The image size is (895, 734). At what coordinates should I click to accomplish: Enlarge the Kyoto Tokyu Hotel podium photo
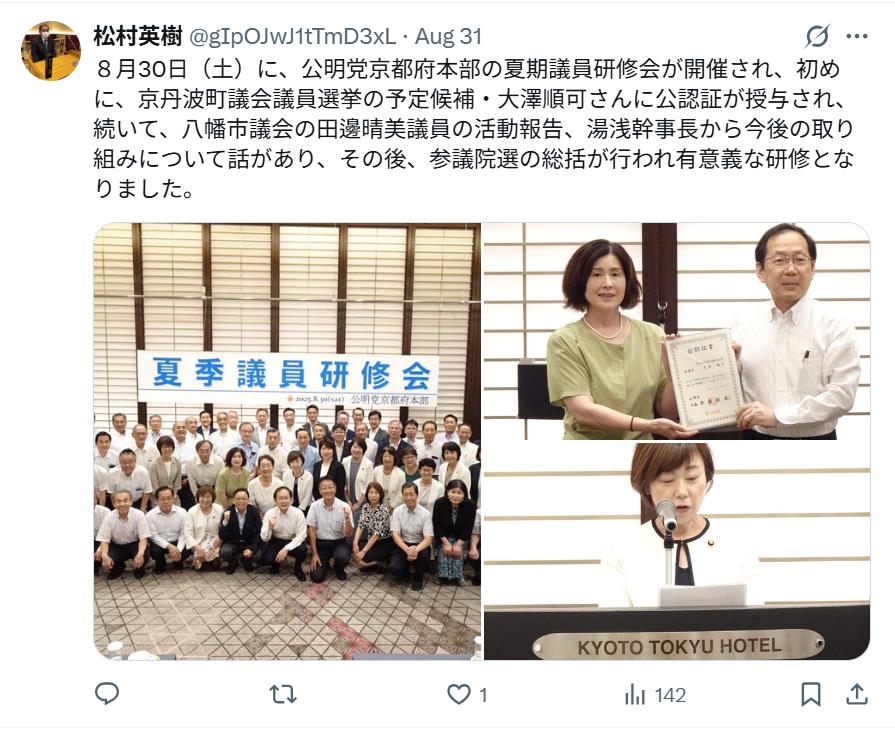[677, 551]
